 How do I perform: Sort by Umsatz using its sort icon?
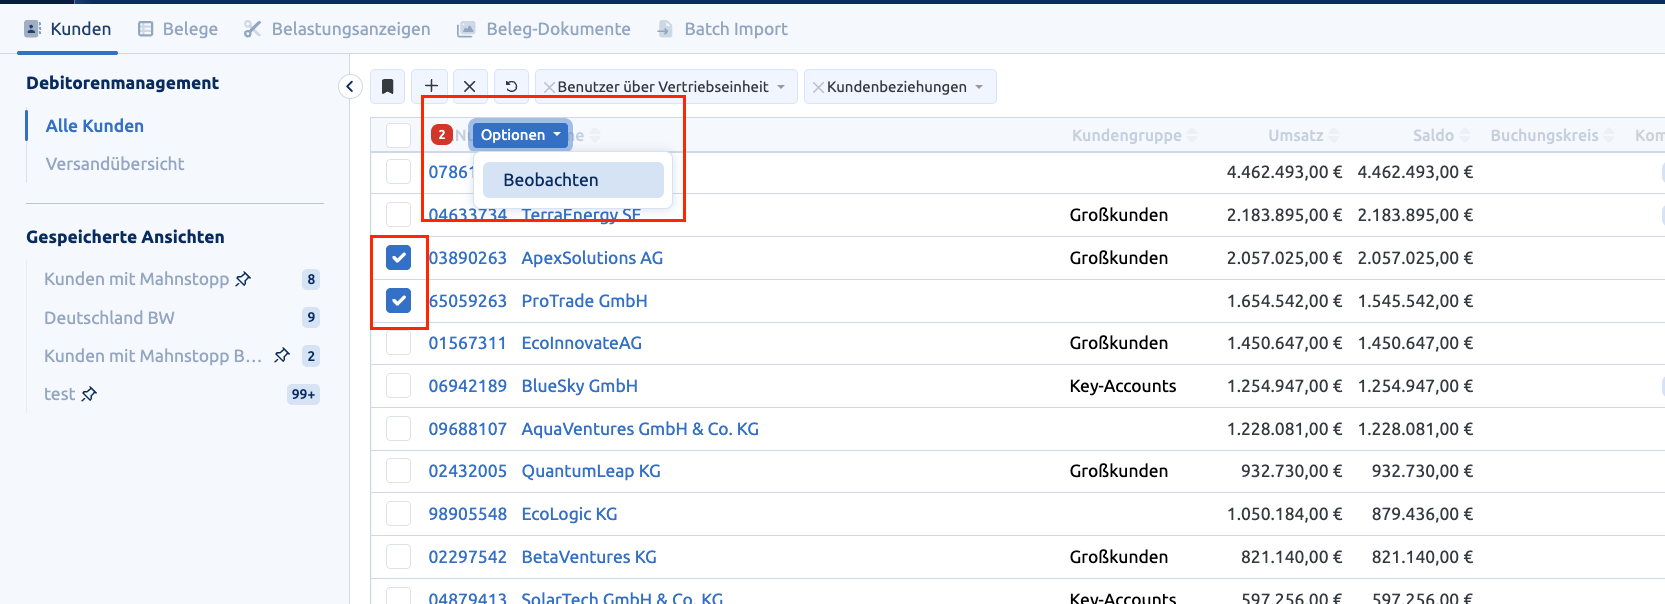[1334, 135]
